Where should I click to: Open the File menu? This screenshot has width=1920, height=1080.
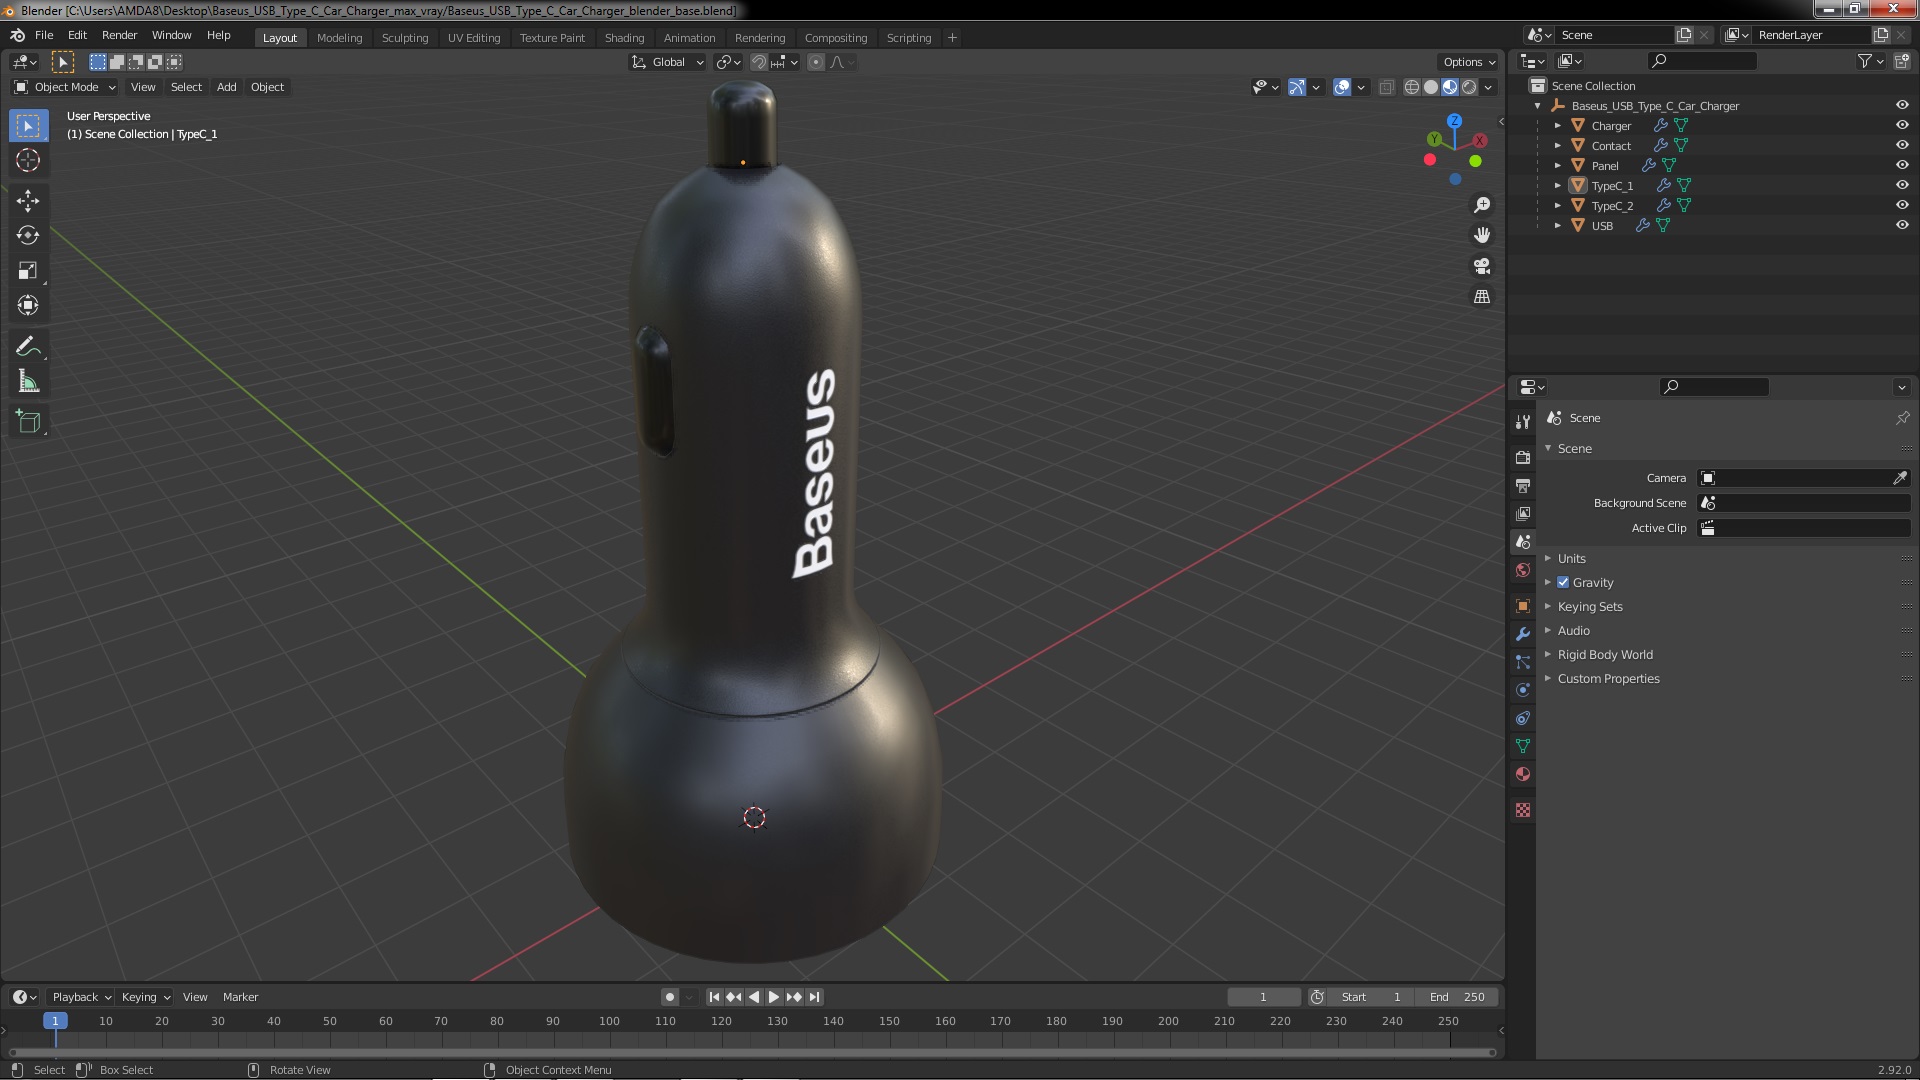[44, 35]
